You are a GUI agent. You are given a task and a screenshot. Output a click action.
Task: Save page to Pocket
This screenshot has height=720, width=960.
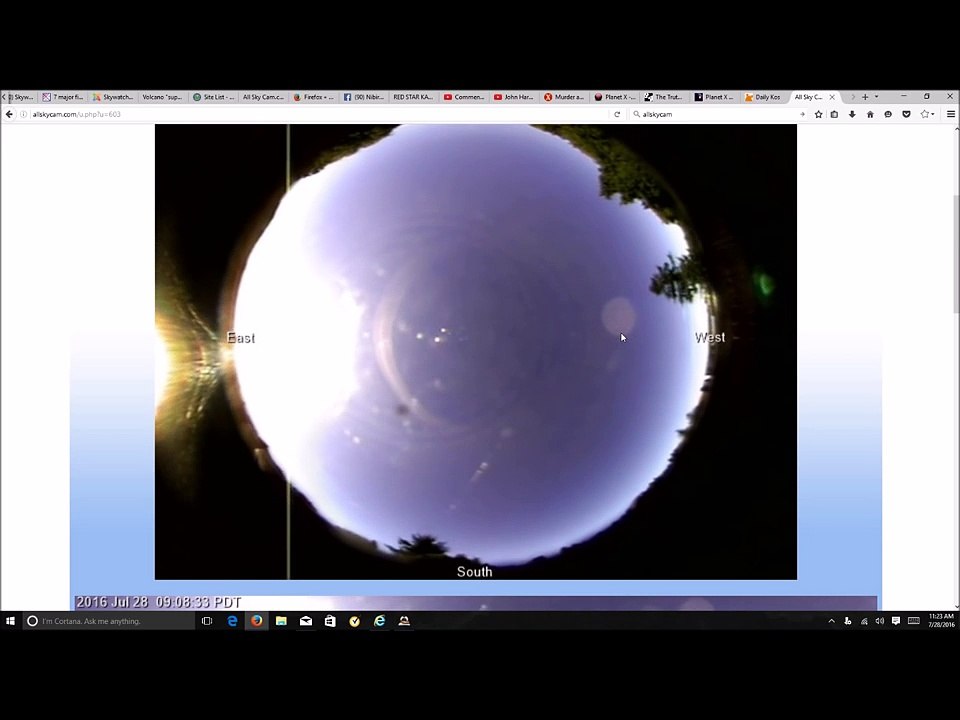pyautogui.click(x=907, y=114)
